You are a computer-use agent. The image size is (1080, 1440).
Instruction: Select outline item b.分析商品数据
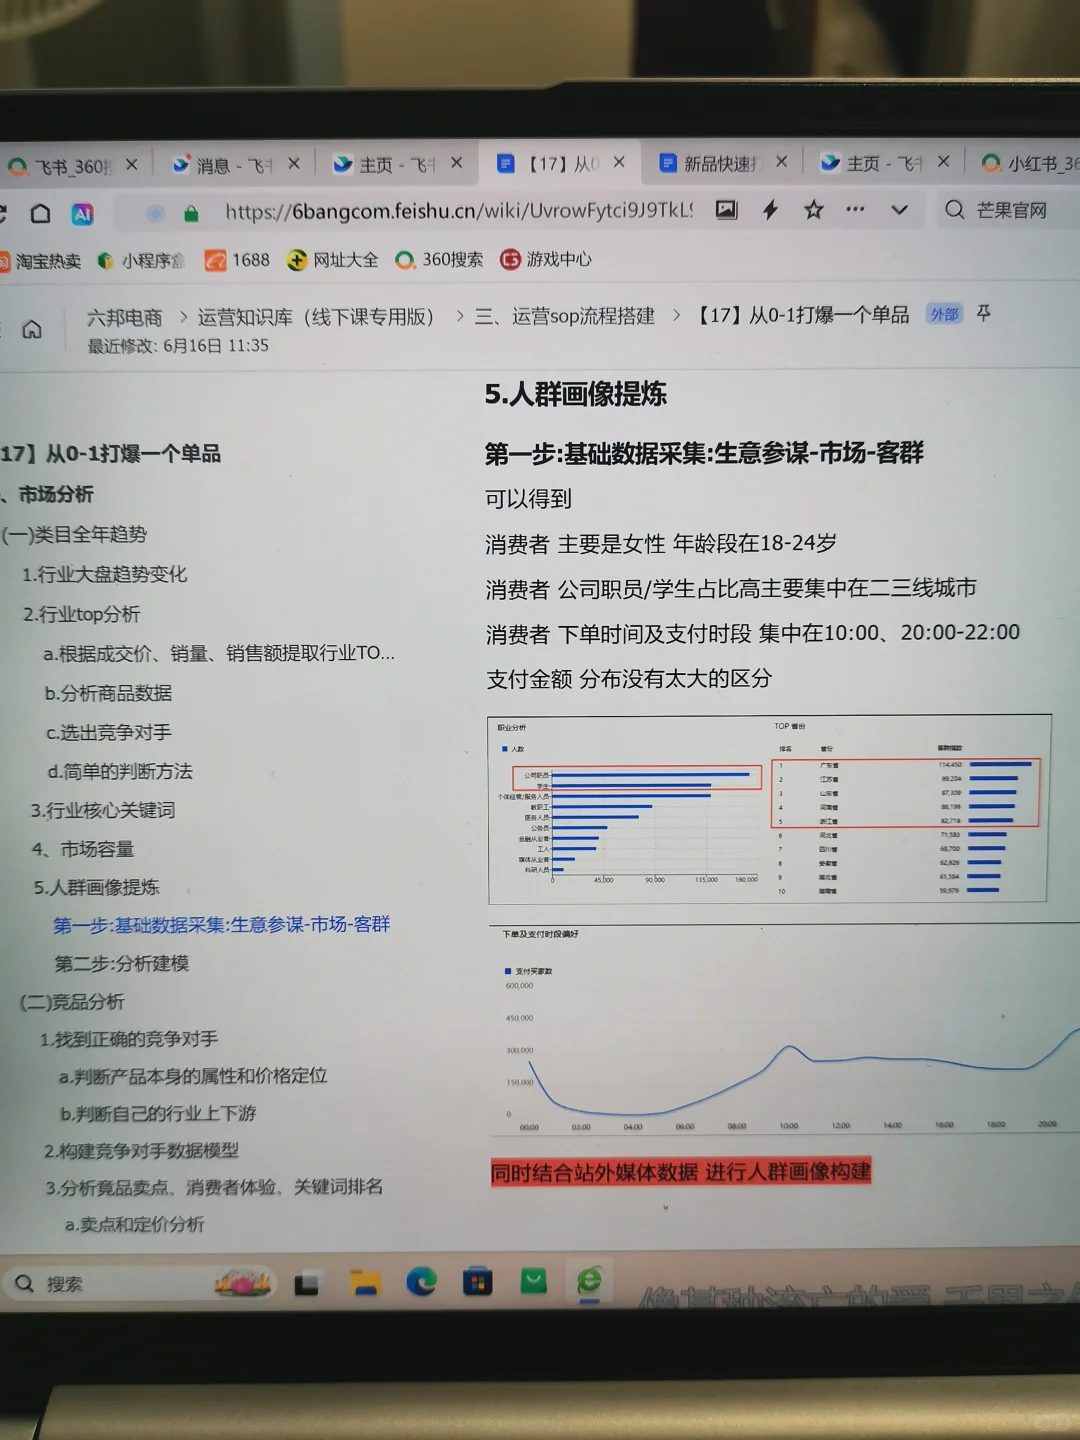[x=109, y=693]
